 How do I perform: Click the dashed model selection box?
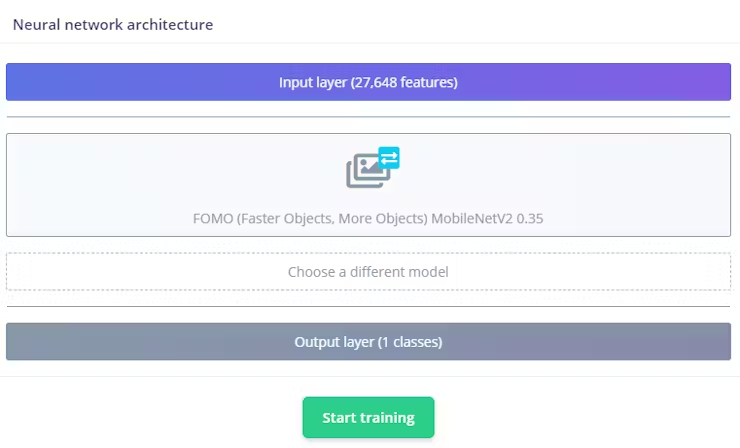point(368,272)
